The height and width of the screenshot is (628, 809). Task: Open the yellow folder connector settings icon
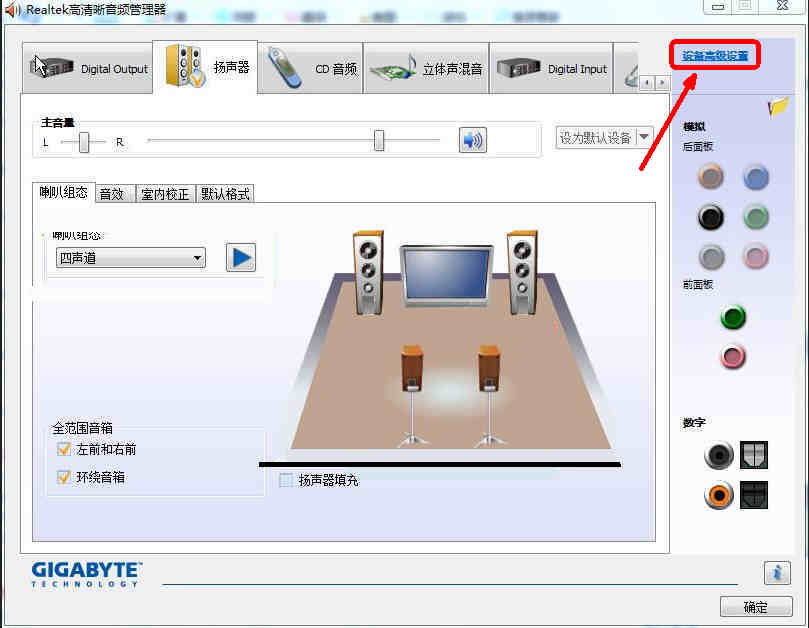pyautogui.click(x=778, y=107)
